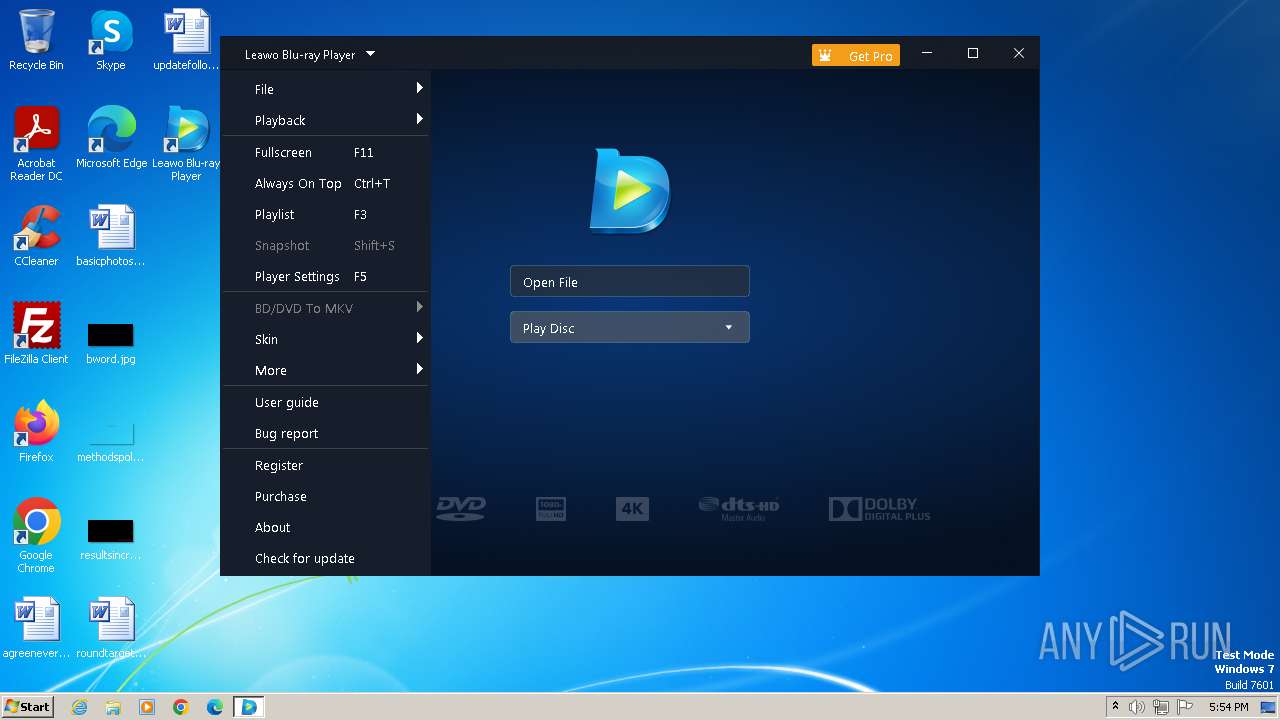This screenshot has width=1280, height=720.
Task: Click the Leawo player logo icon
Action: tap(630, 190)
